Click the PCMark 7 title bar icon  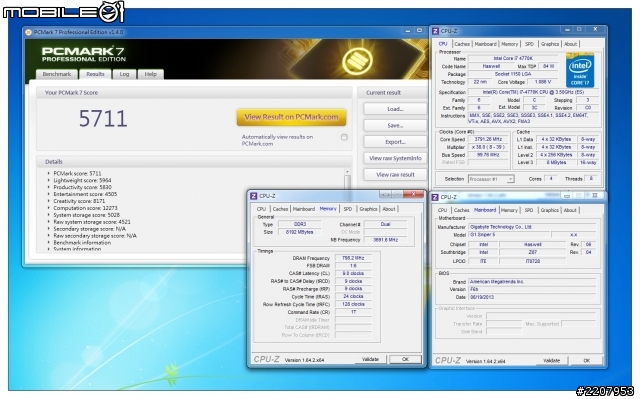[x=28, y=32]
